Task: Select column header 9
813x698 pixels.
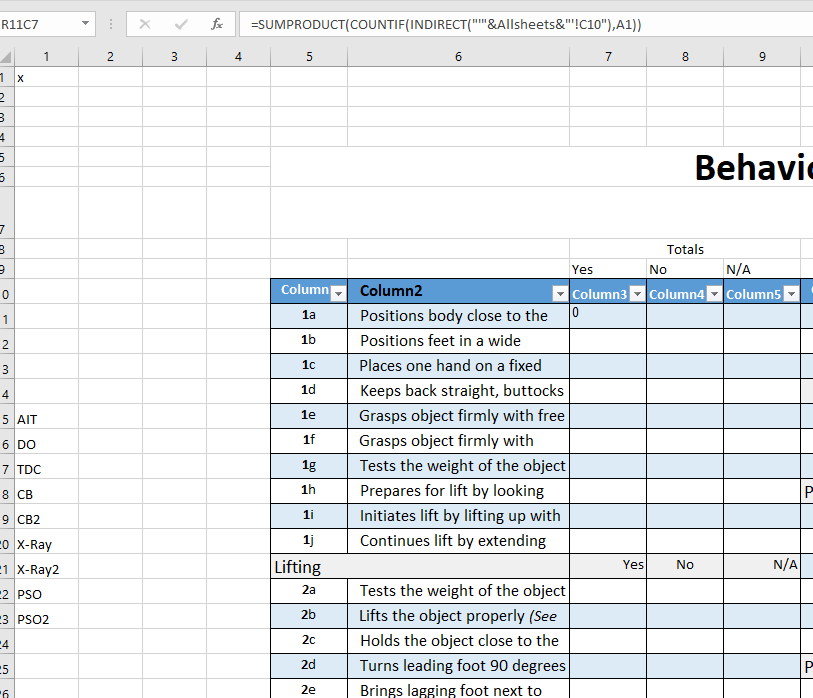Action: pyautogui.click(x=762, y=57)
